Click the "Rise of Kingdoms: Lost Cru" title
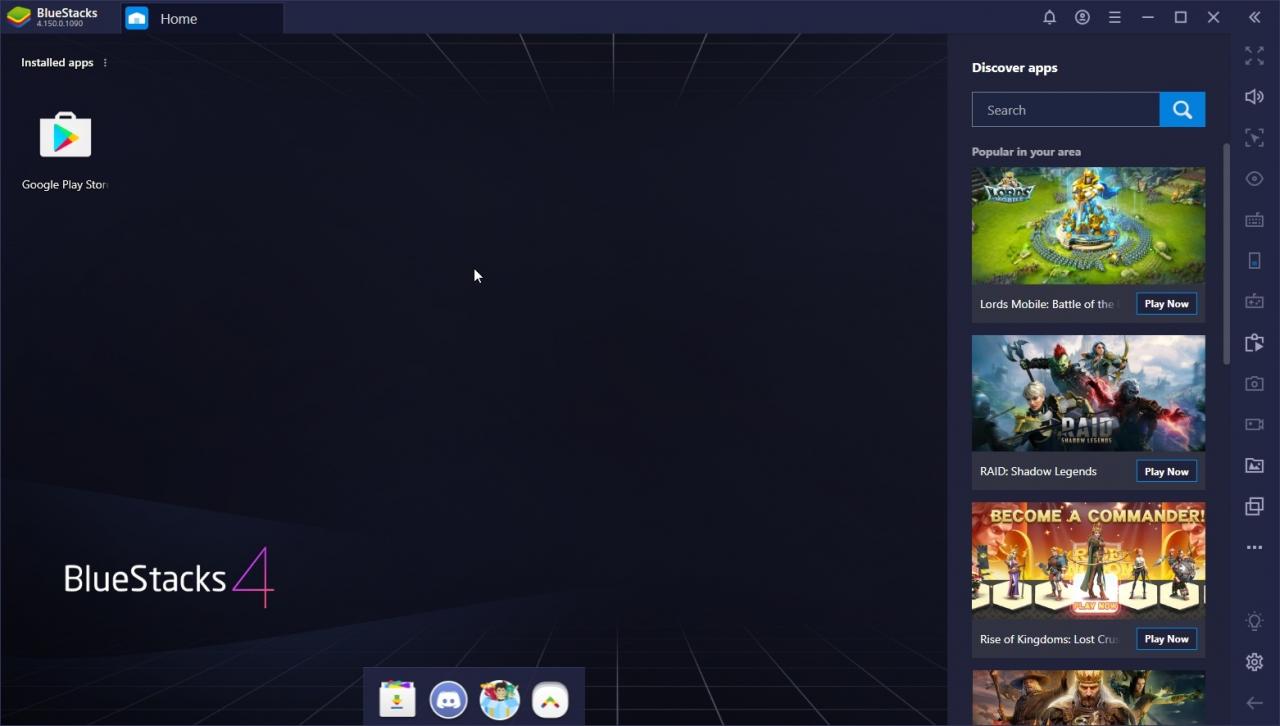This screenshot has width=1280, height=726. pos(1049,639)
